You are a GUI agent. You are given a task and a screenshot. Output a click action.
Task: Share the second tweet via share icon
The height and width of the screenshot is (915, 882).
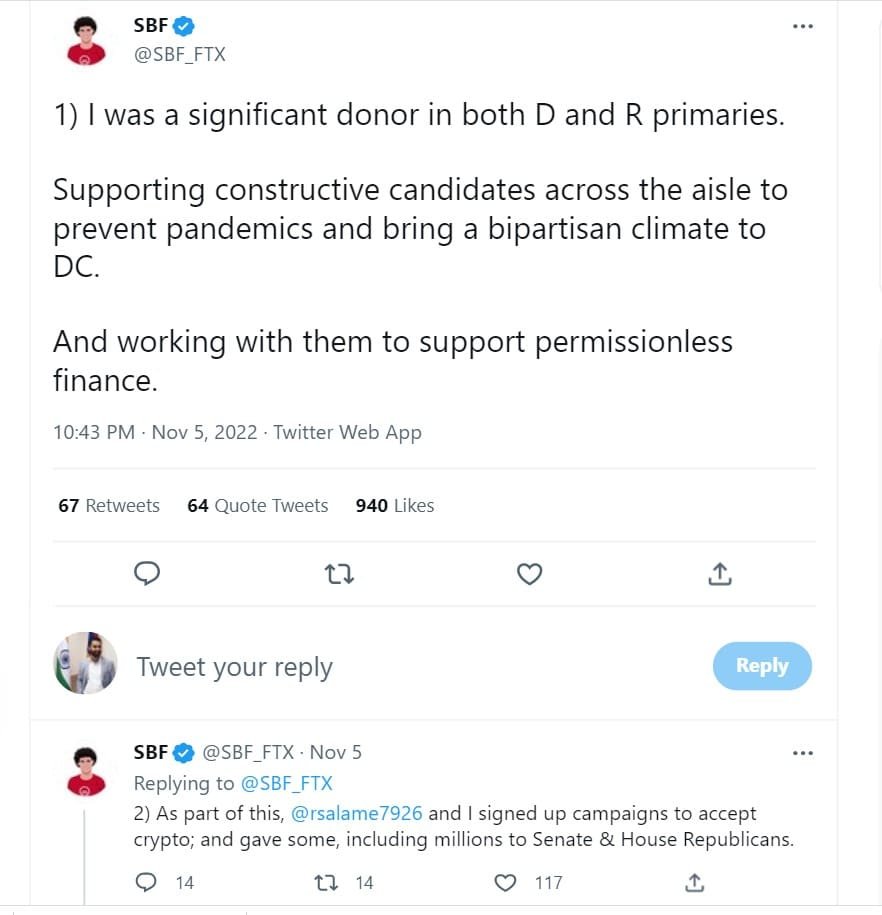[x=694, y=882]
